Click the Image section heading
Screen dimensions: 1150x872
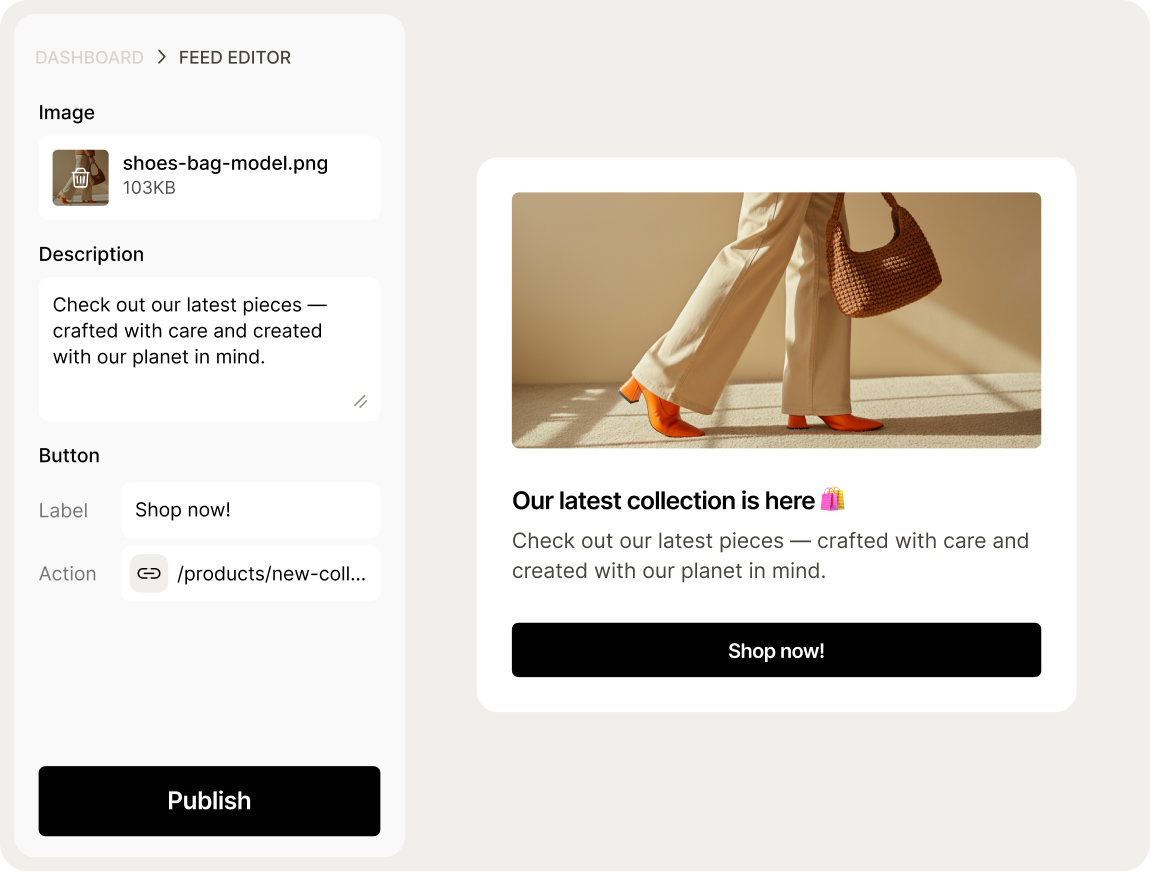[x=67, y=113]
